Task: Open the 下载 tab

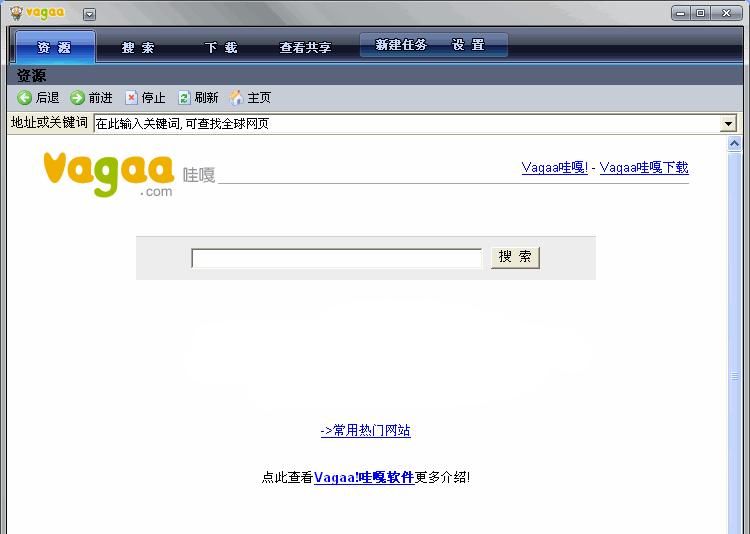Action: 221,47
